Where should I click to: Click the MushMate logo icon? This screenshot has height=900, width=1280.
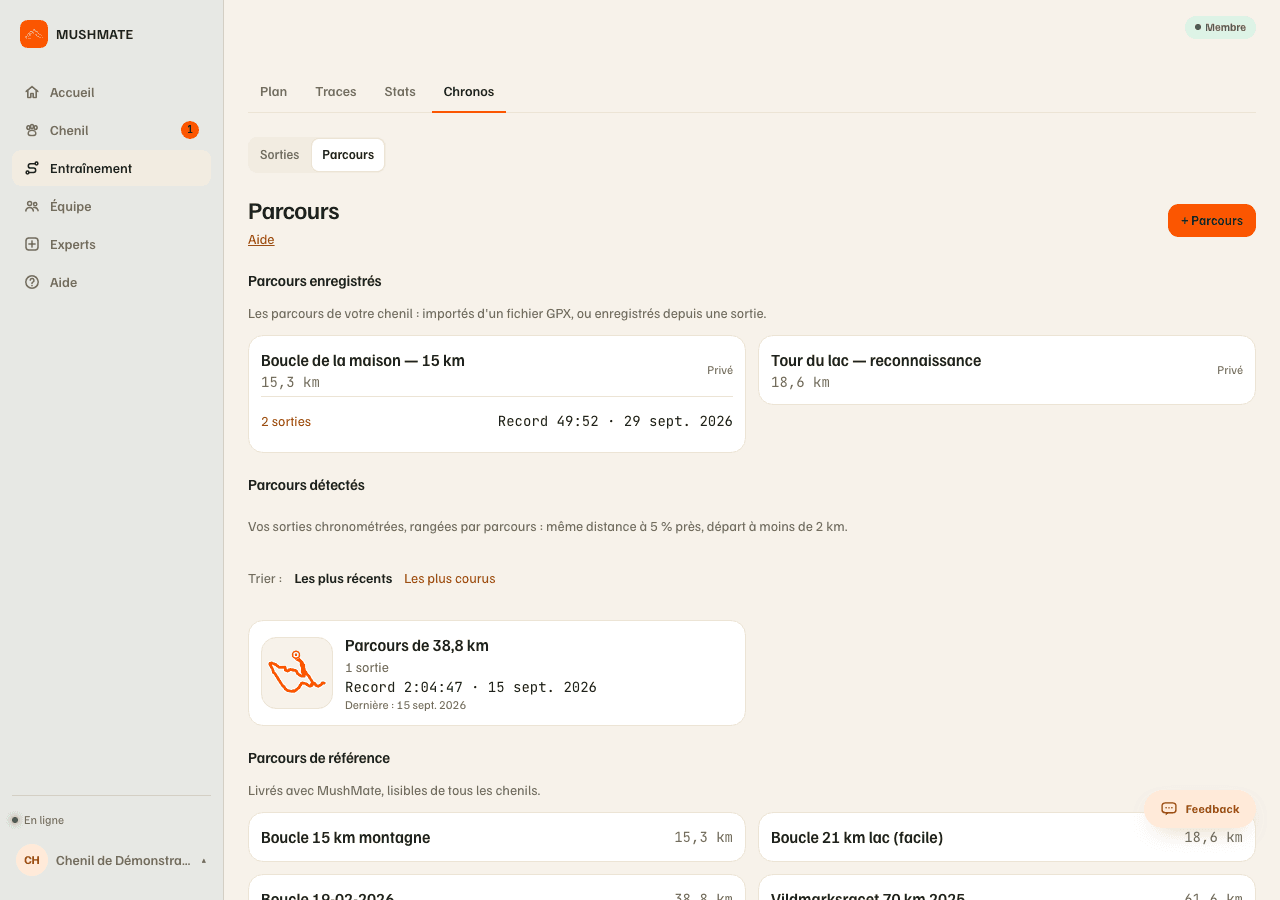[x=34, y=34]
